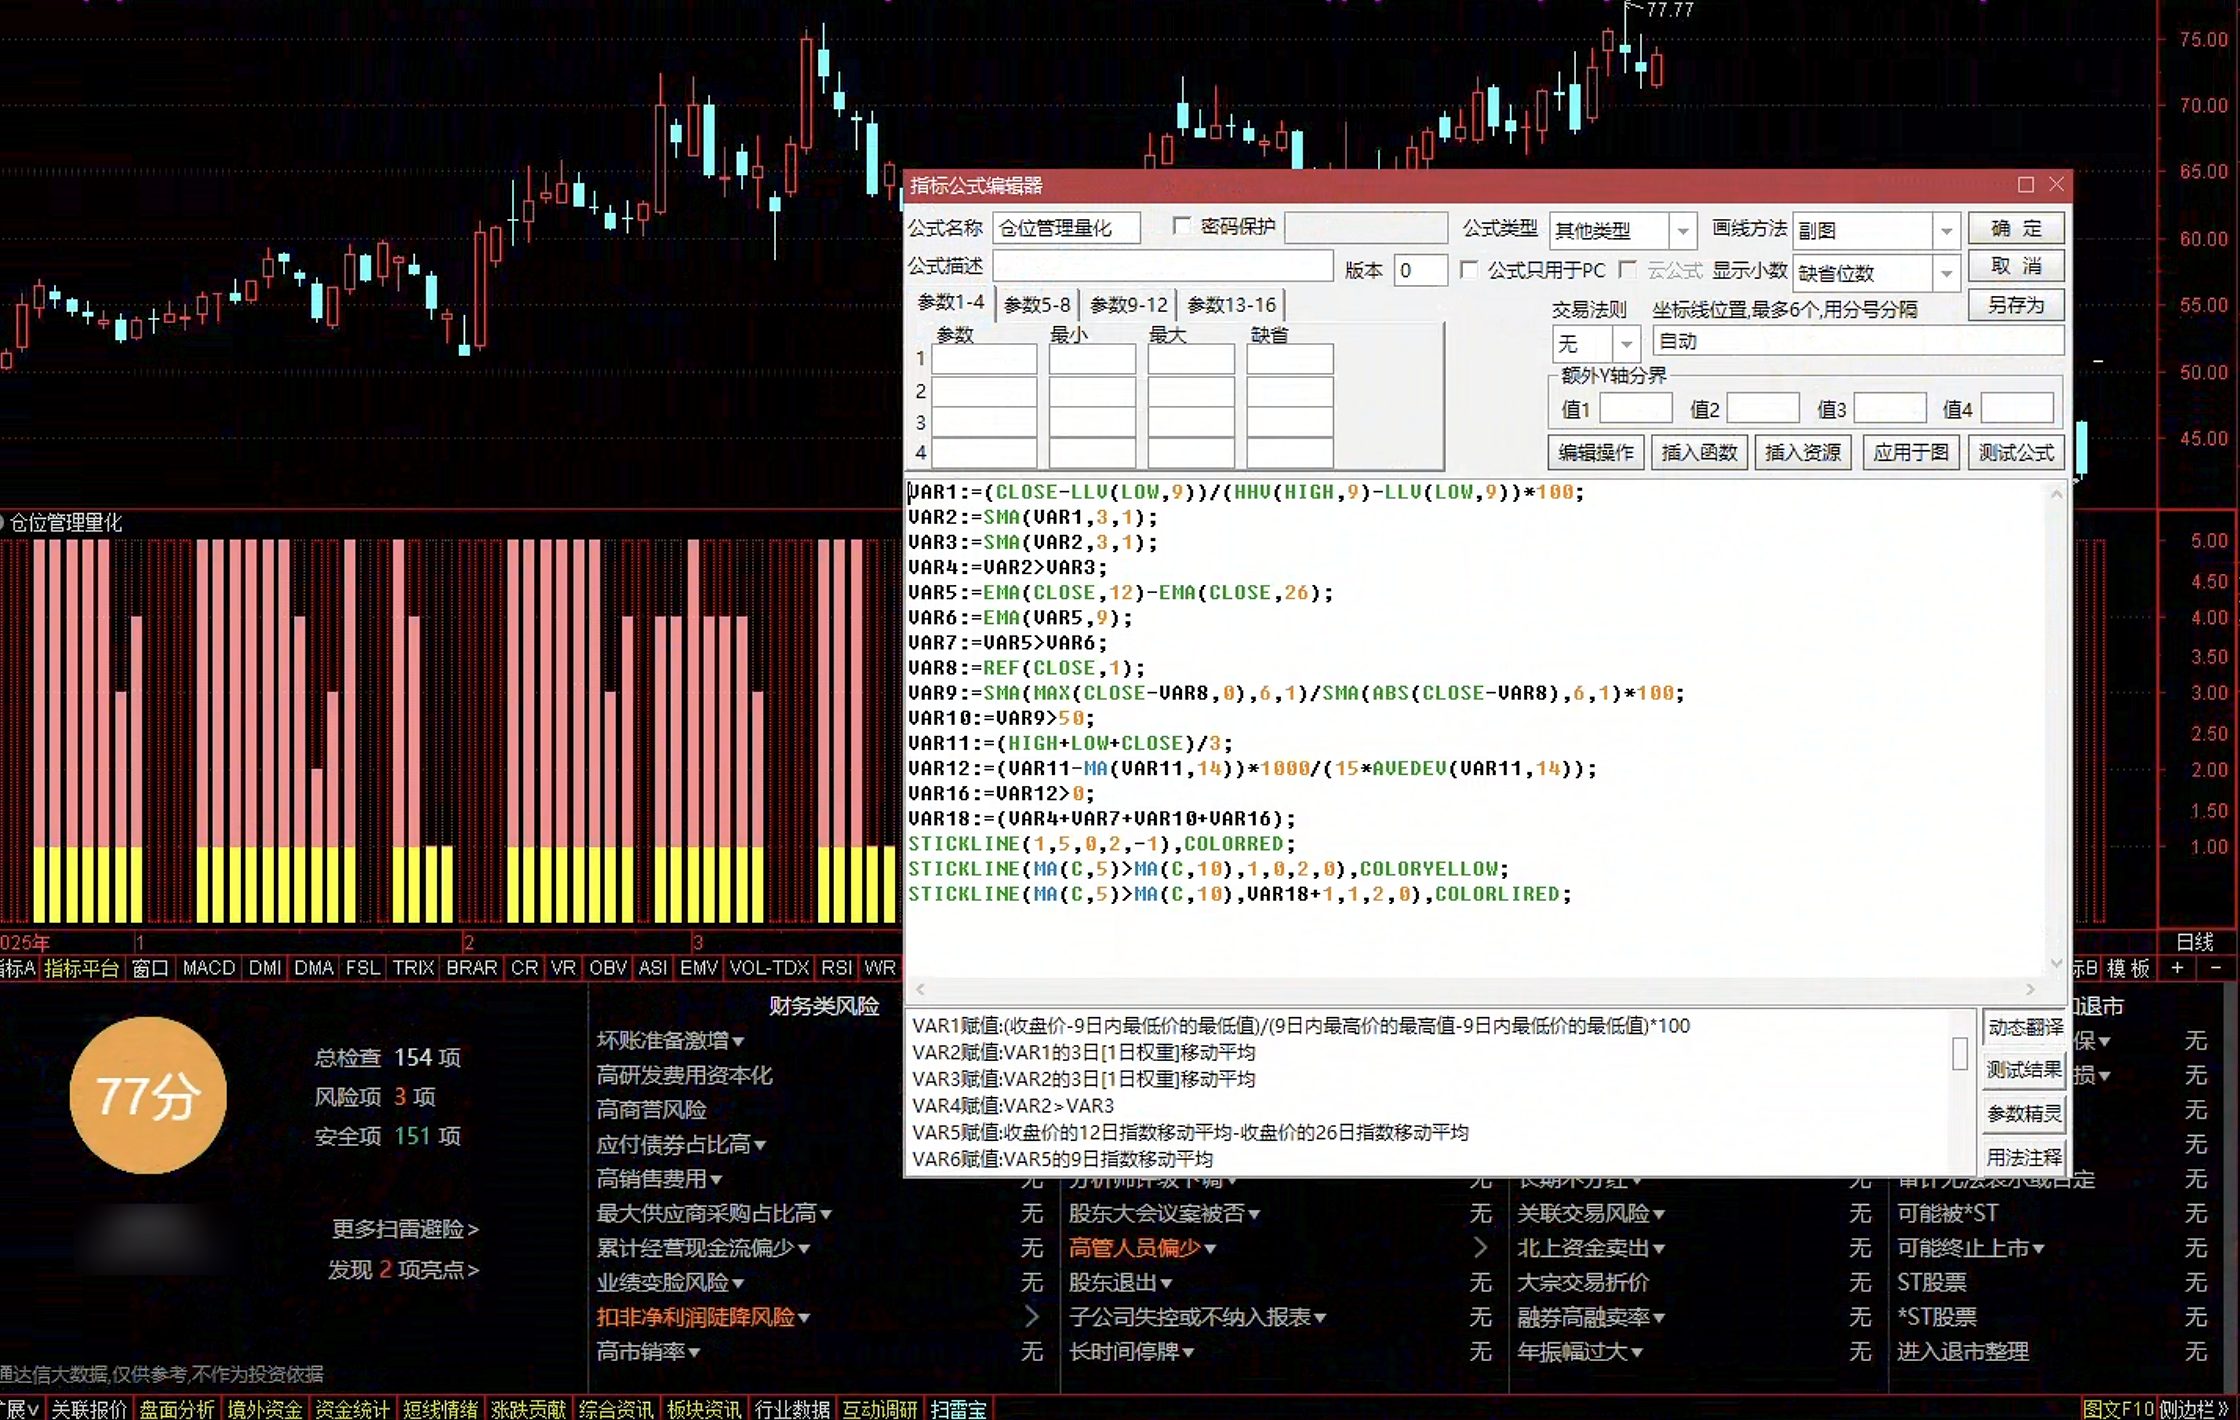
Task: Click the 取消 button
Action: pos(2016,266)
